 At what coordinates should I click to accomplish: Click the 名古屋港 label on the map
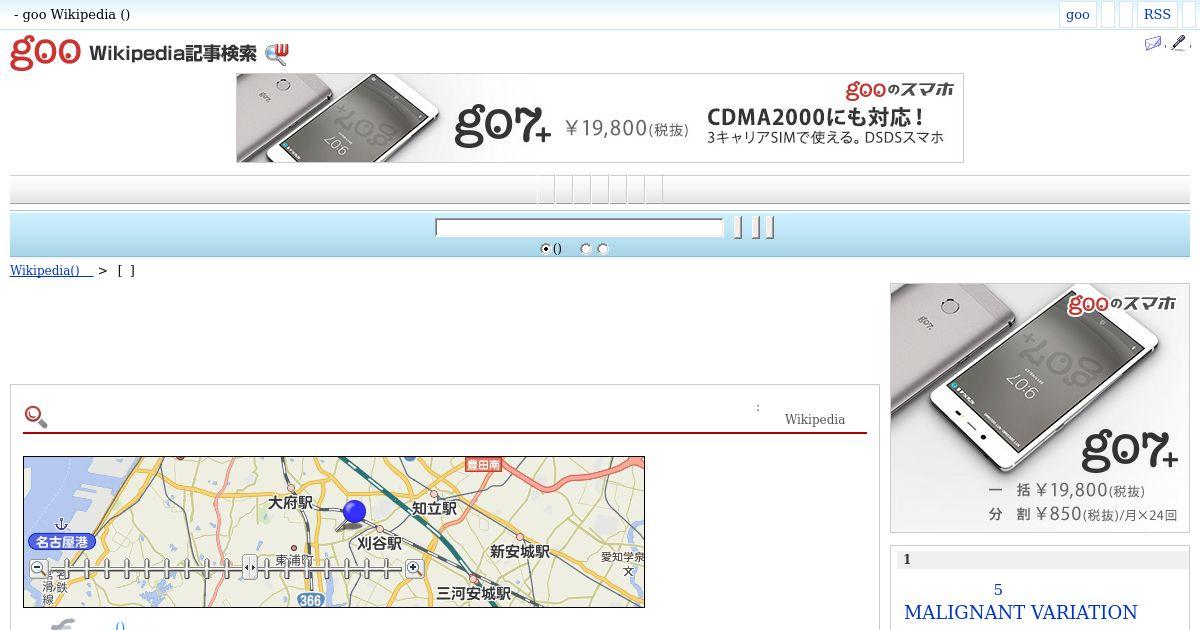[x=62, y=542]
